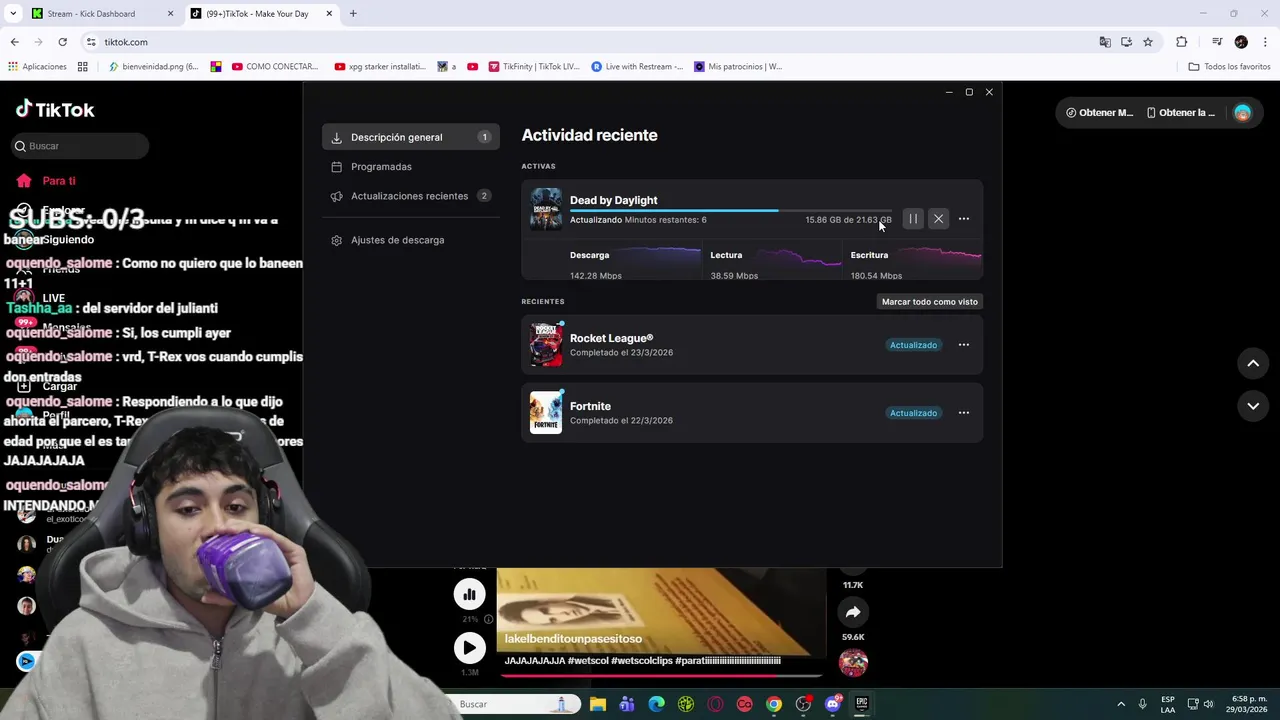The width and height of the screenshot is (1280, 720).
Task: Click Fortnite game thumbnail
Action: pos(546,413)
